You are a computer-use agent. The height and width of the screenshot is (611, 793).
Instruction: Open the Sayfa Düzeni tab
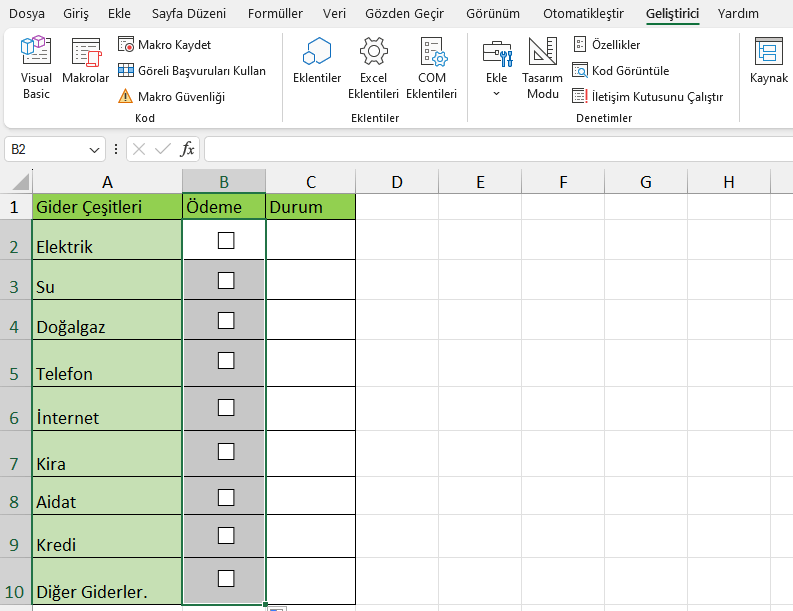(x=189, y=14)
